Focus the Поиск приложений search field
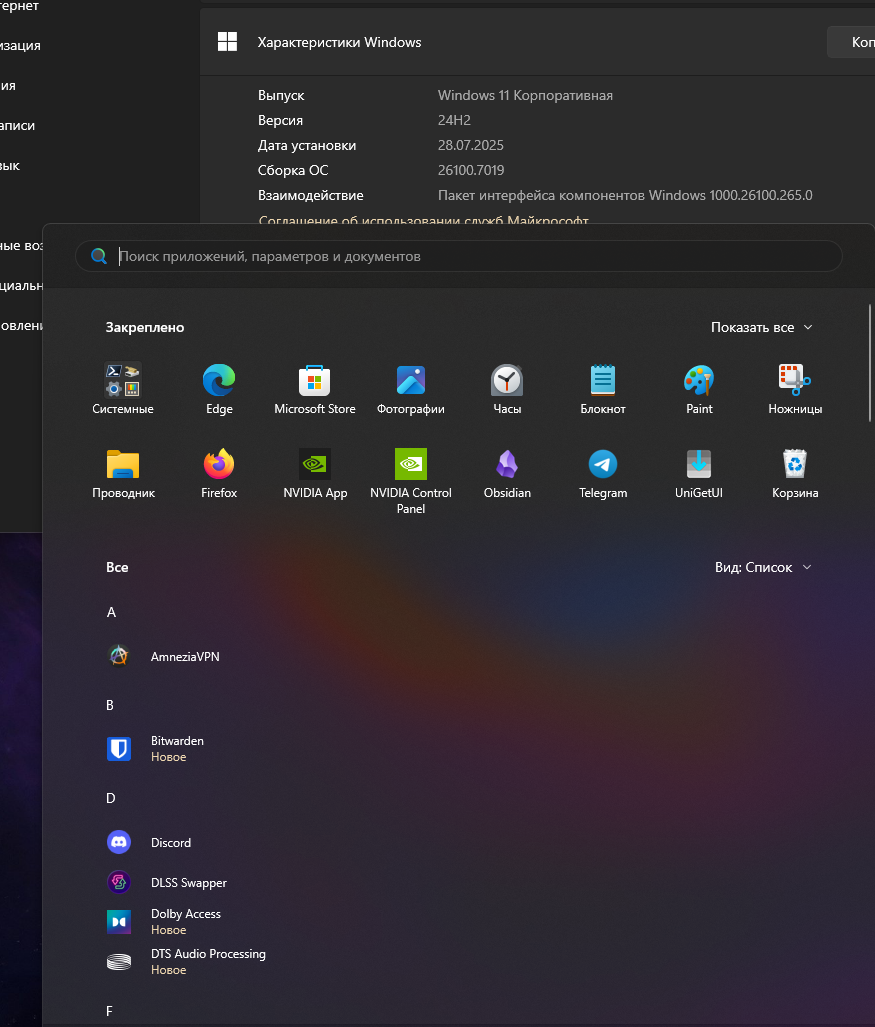The height and width of the screenshot is (1027, 875). click(458, 256)
